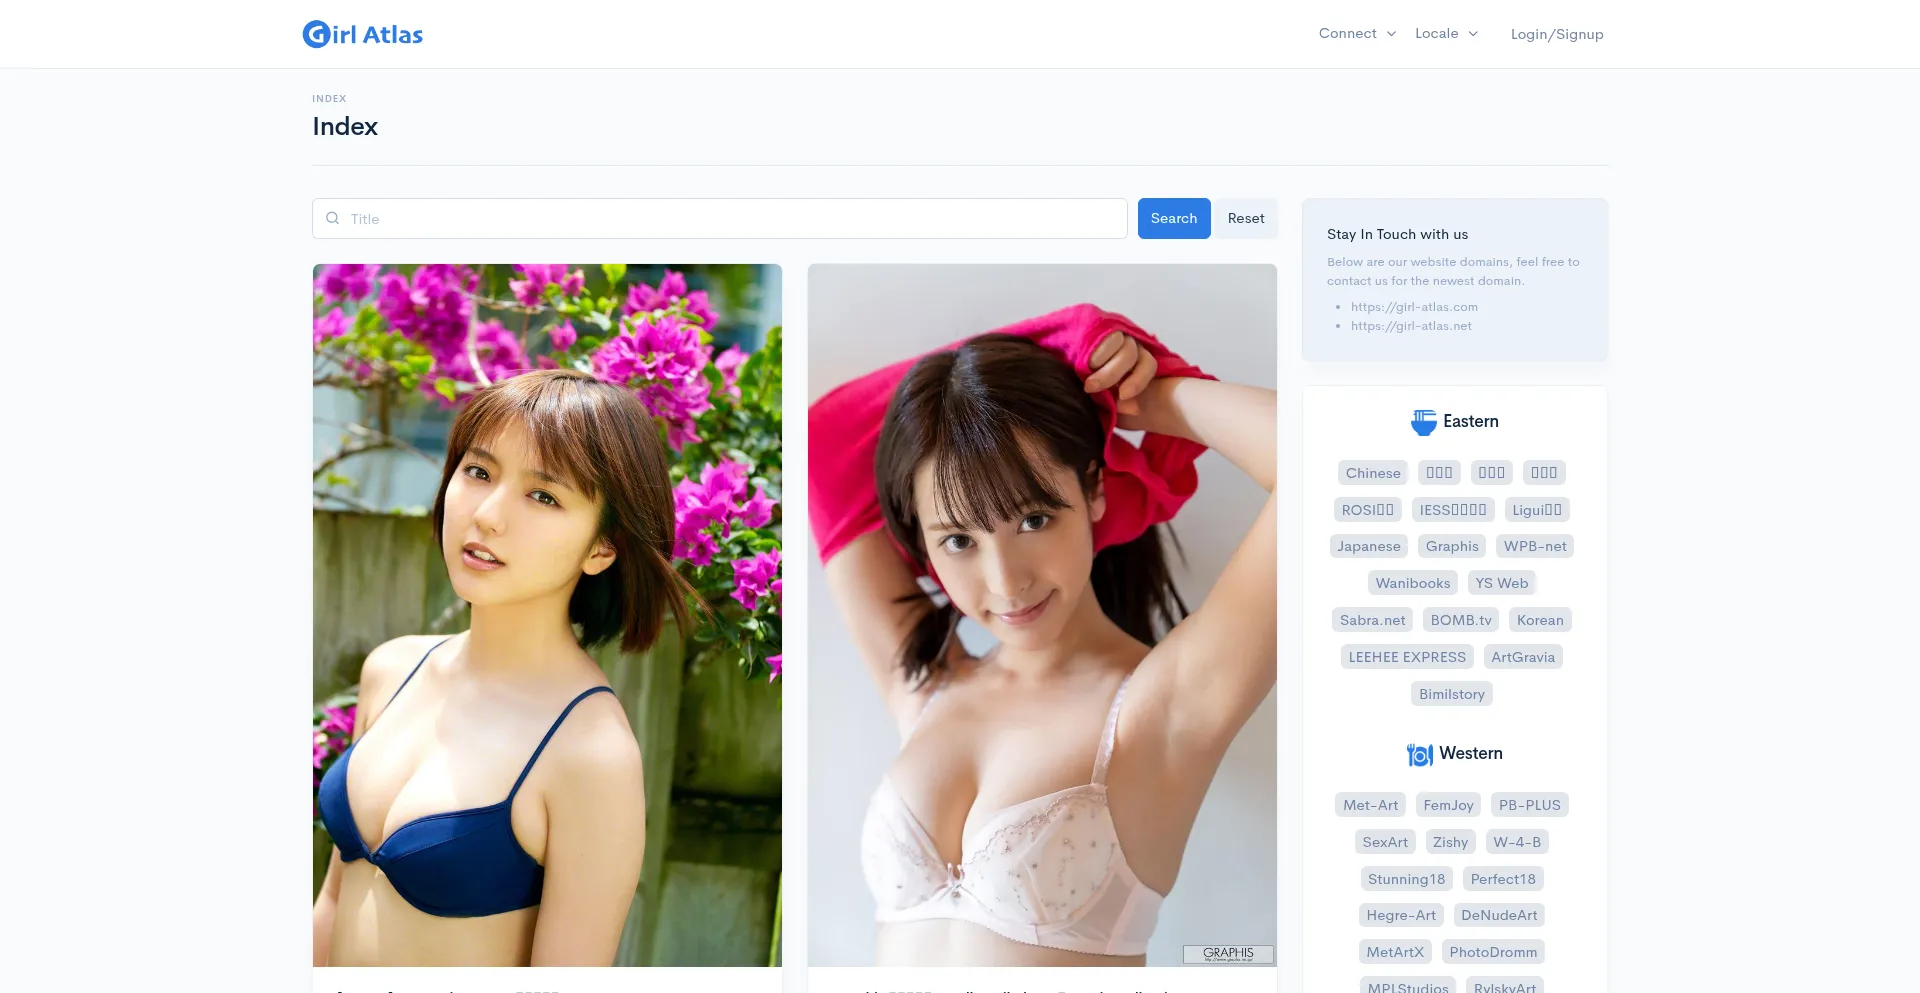The height and width of the screenshot is (993, 1920).
Task: Click the Eastern section heading
Action: [1470, 421]
